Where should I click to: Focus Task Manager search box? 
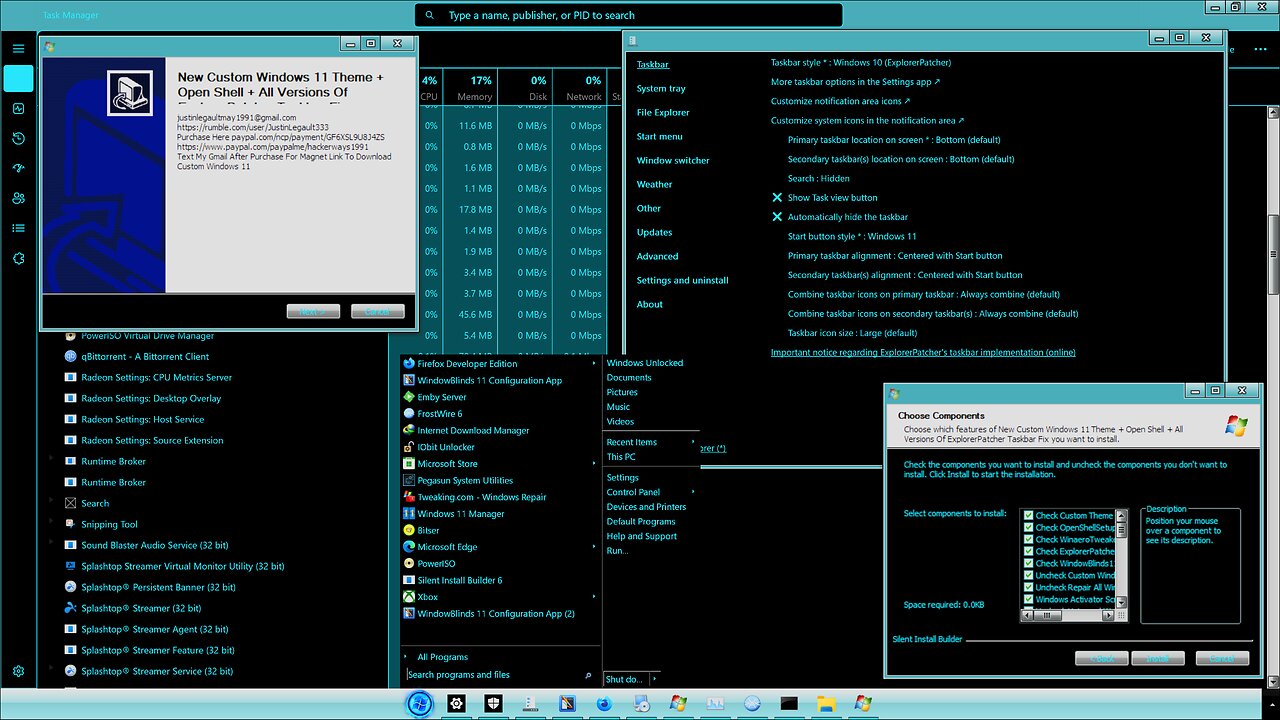tap(628, 15)
